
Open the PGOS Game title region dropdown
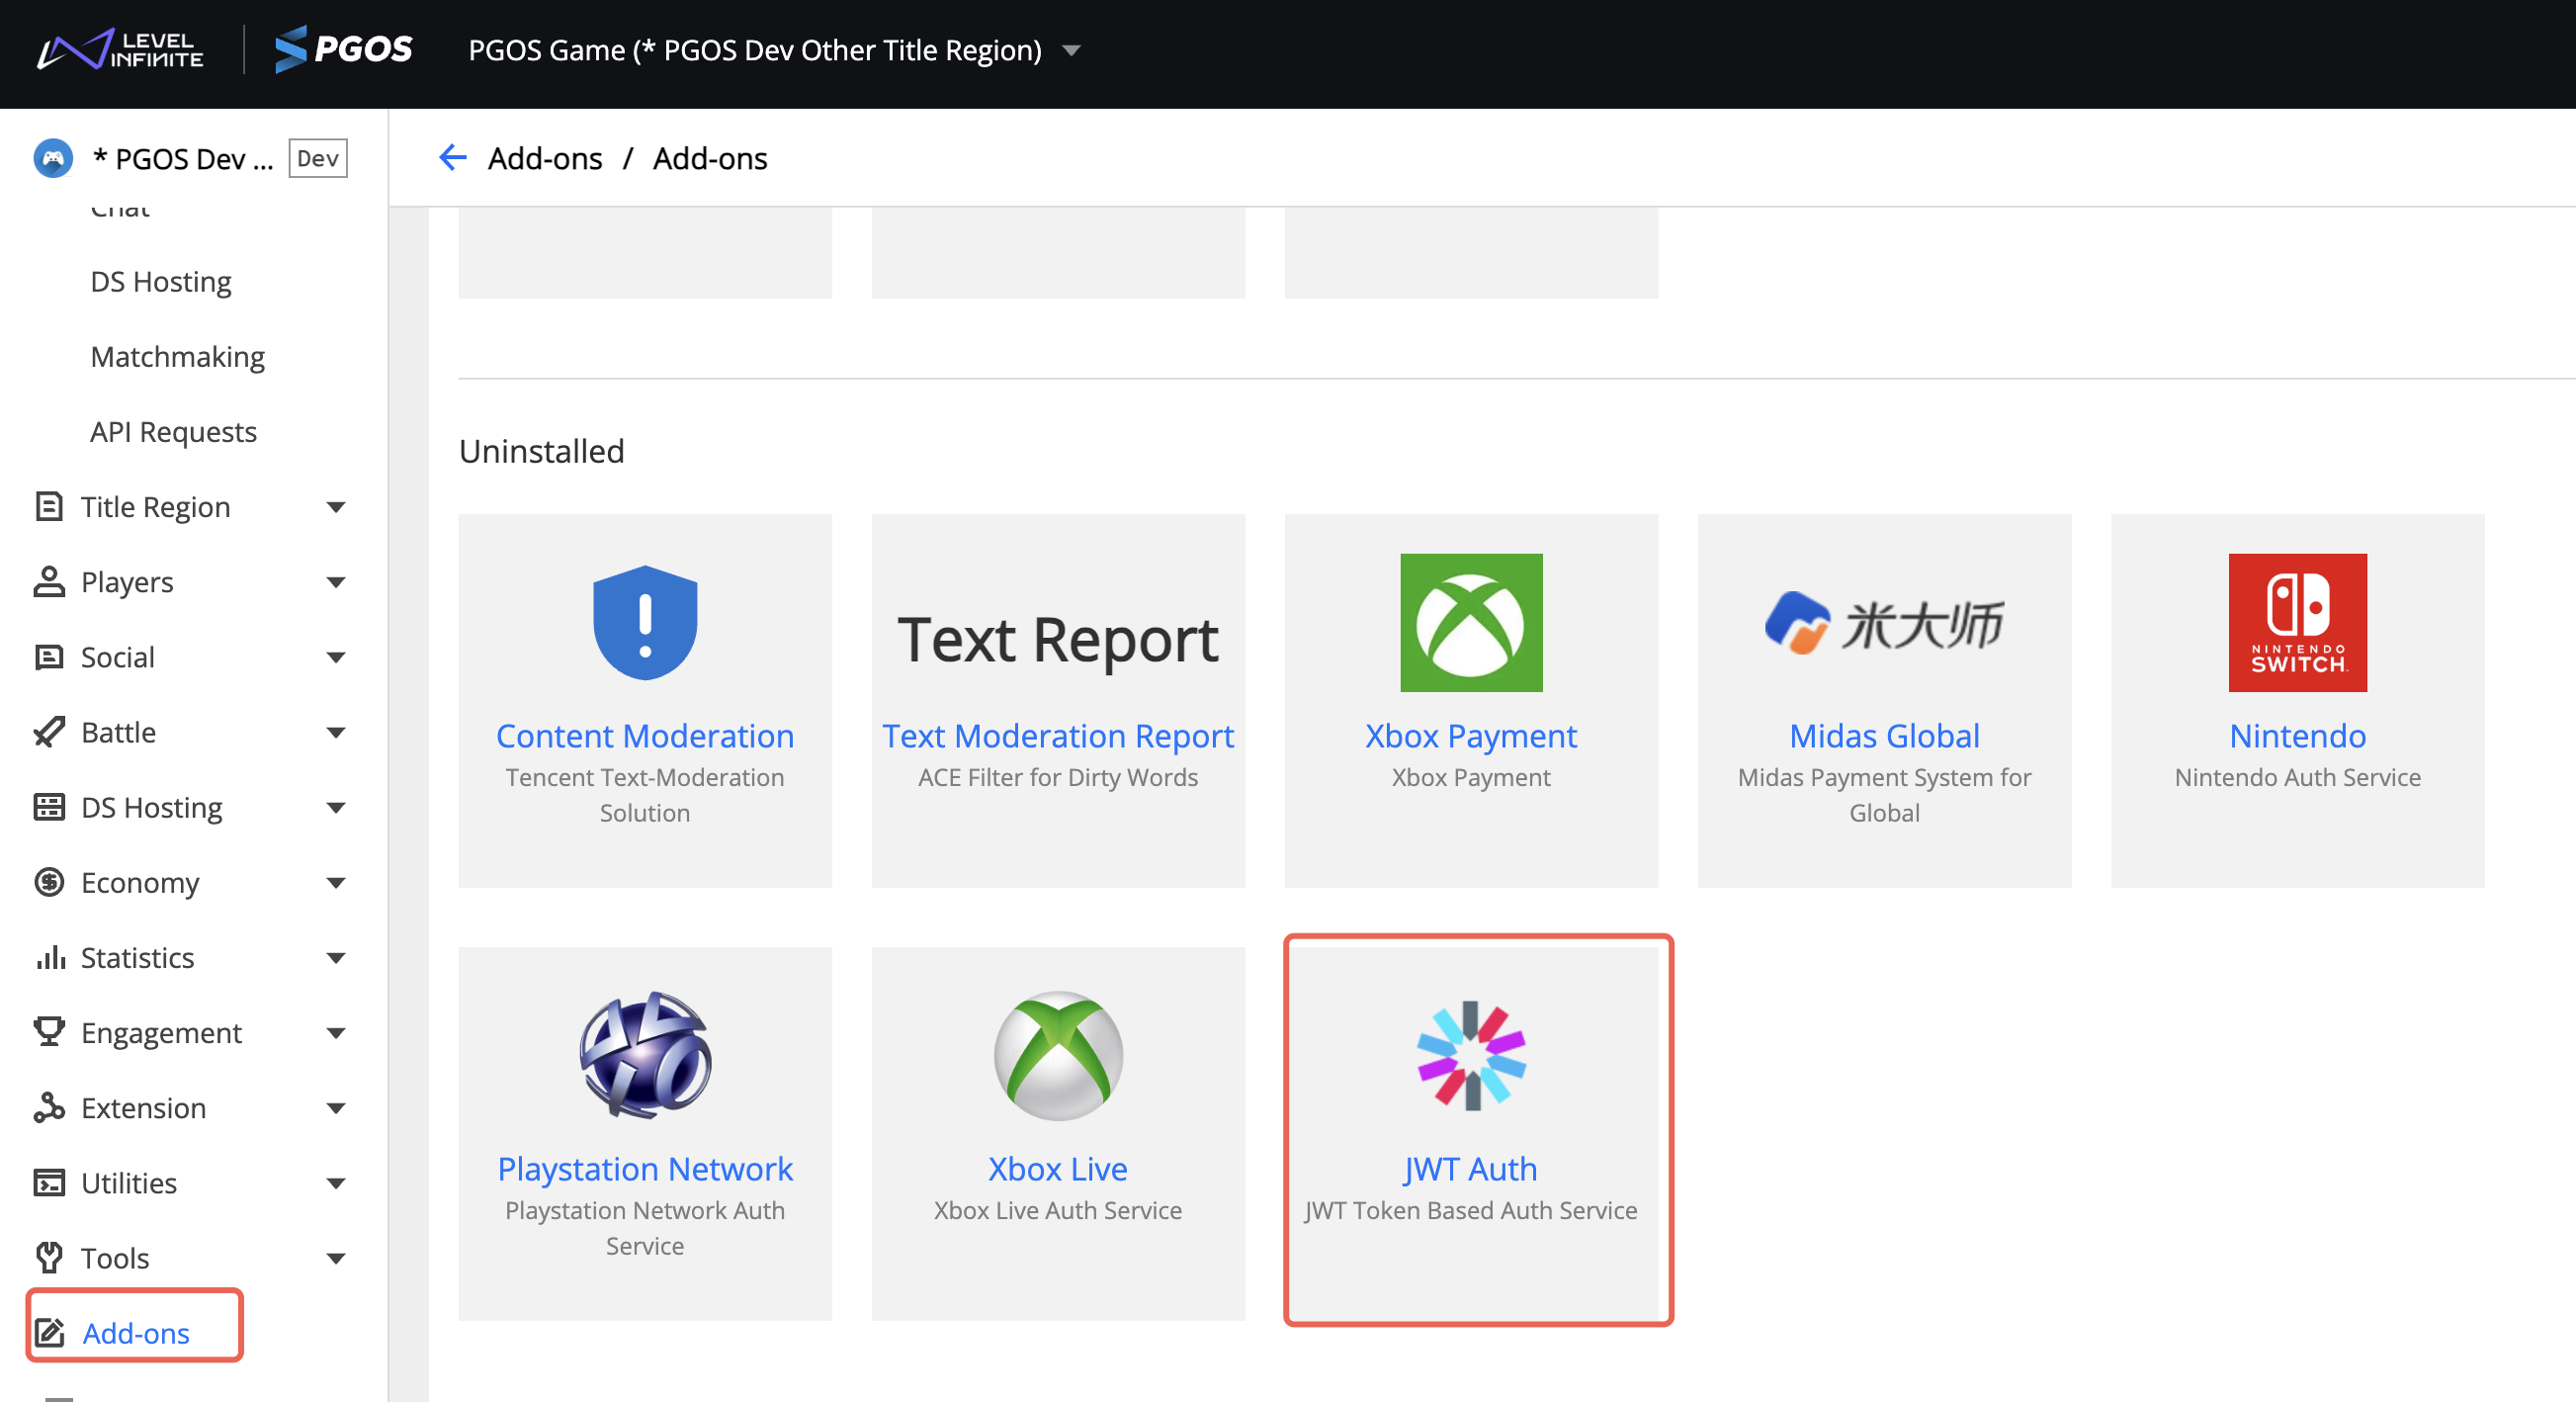pos(1071,50)
